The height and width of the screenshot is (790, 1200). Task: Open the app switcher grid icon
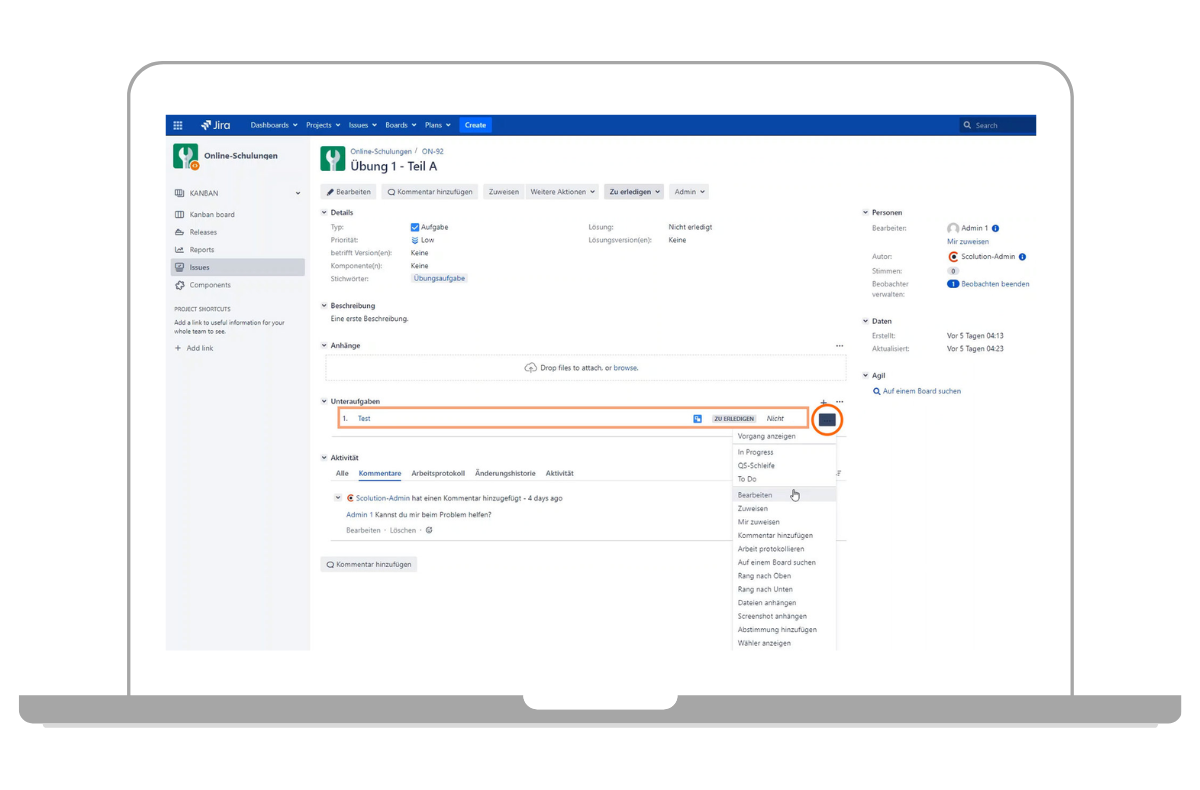[x=178, y=125]
